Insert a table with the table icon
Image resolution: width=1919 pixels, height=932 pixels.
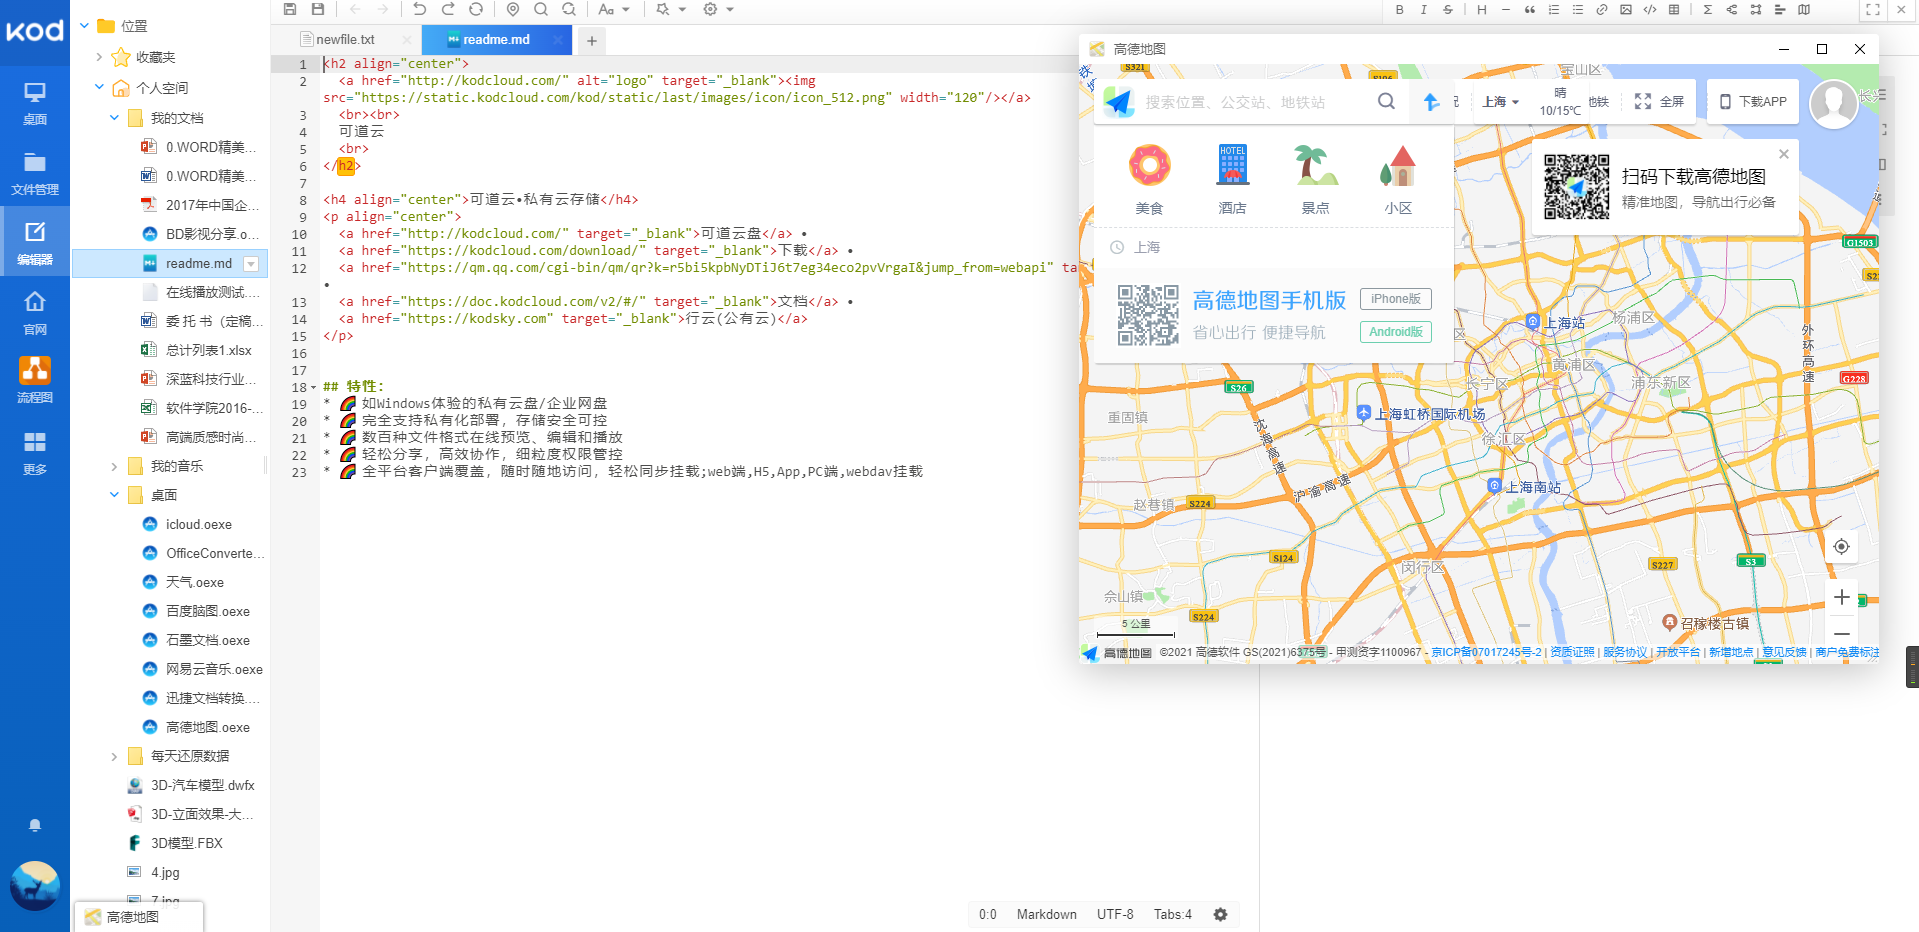pos(1674,9)
